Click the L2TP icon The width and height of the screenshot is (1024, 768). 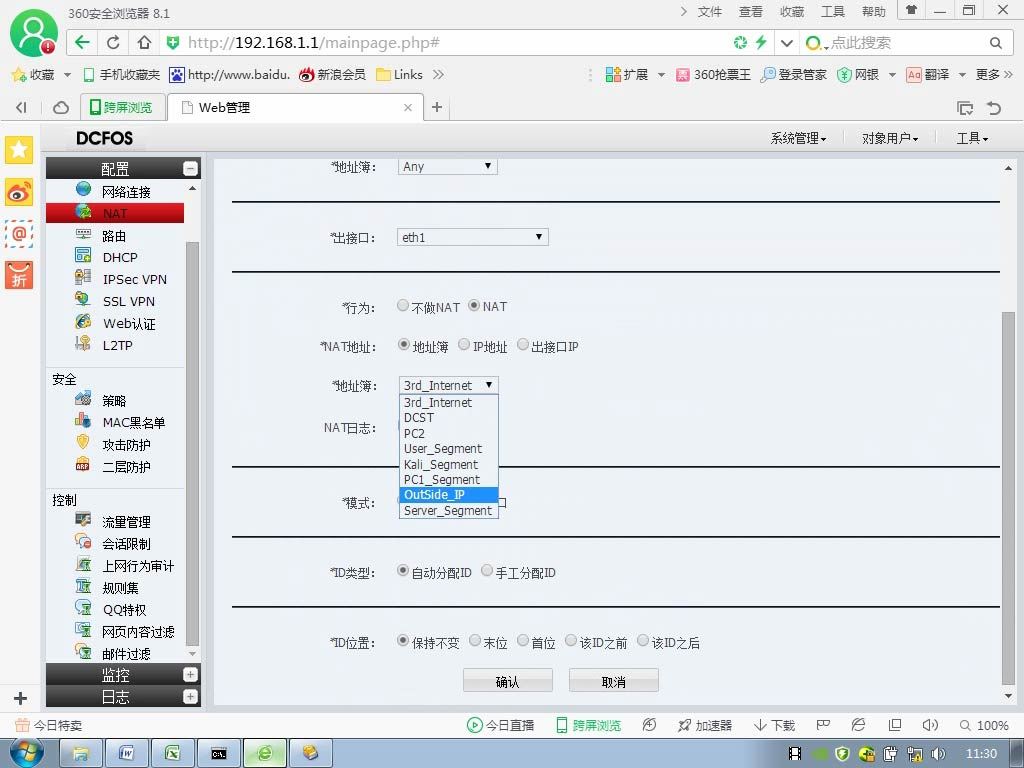click(x=83, y=343)
